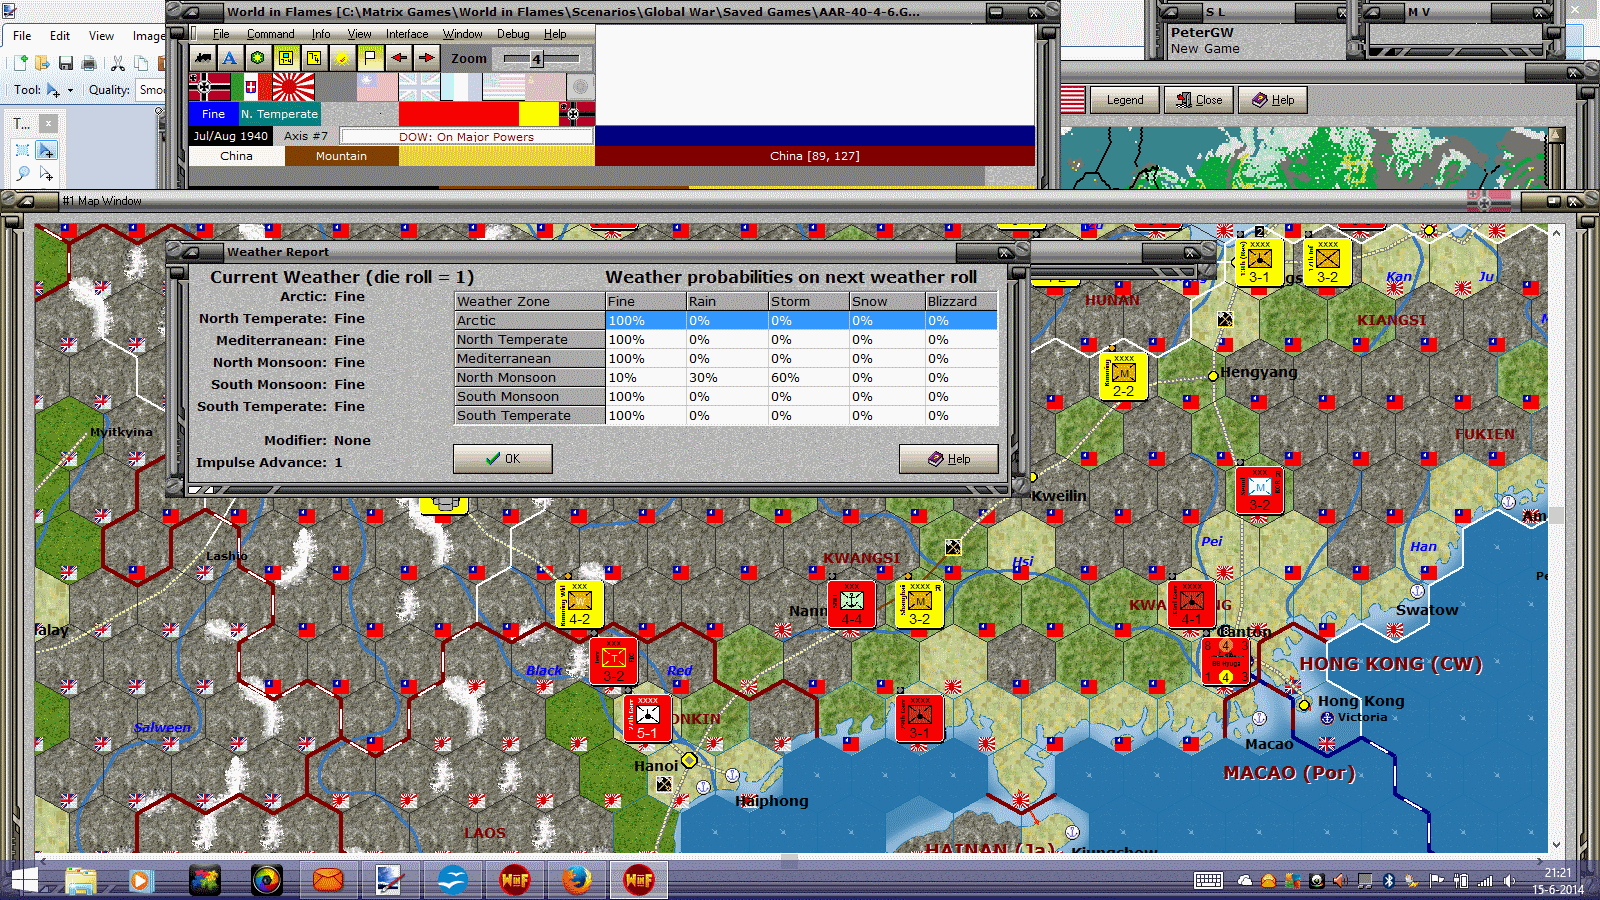The image size is (1600, 900).
Task: Open the Debug menu
Action: pyautogui.click(x=513, y=34)
